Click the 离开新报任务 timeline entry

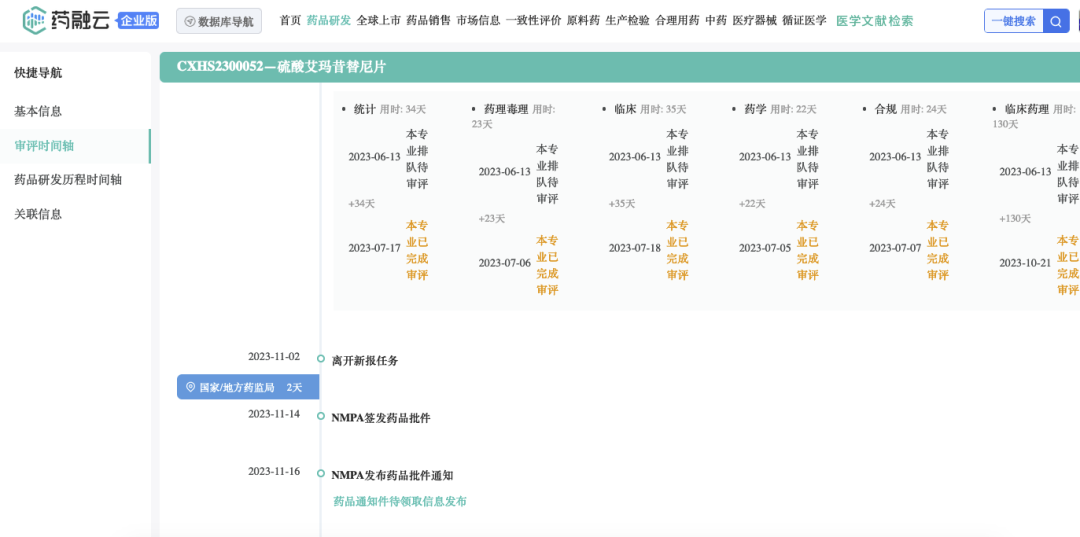365,361
